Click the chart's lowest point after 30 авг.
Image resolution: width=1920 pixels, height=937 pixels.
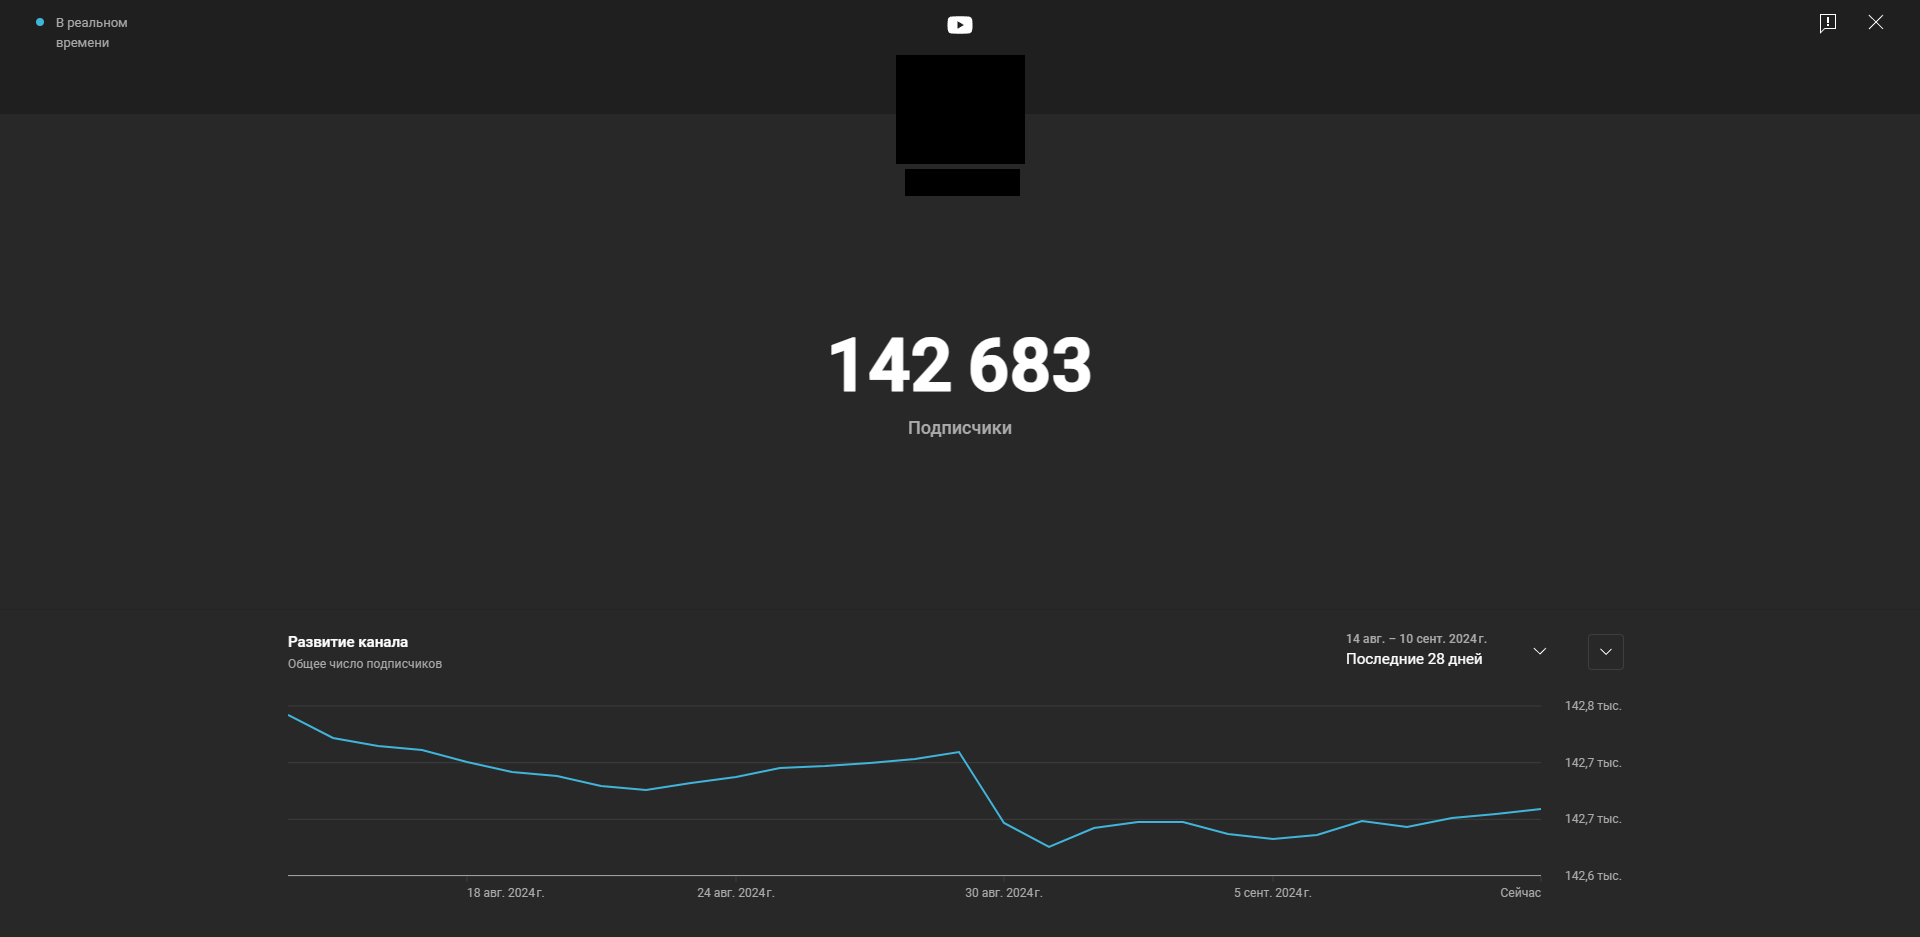pyautogui.click(x=1049, y=847)
